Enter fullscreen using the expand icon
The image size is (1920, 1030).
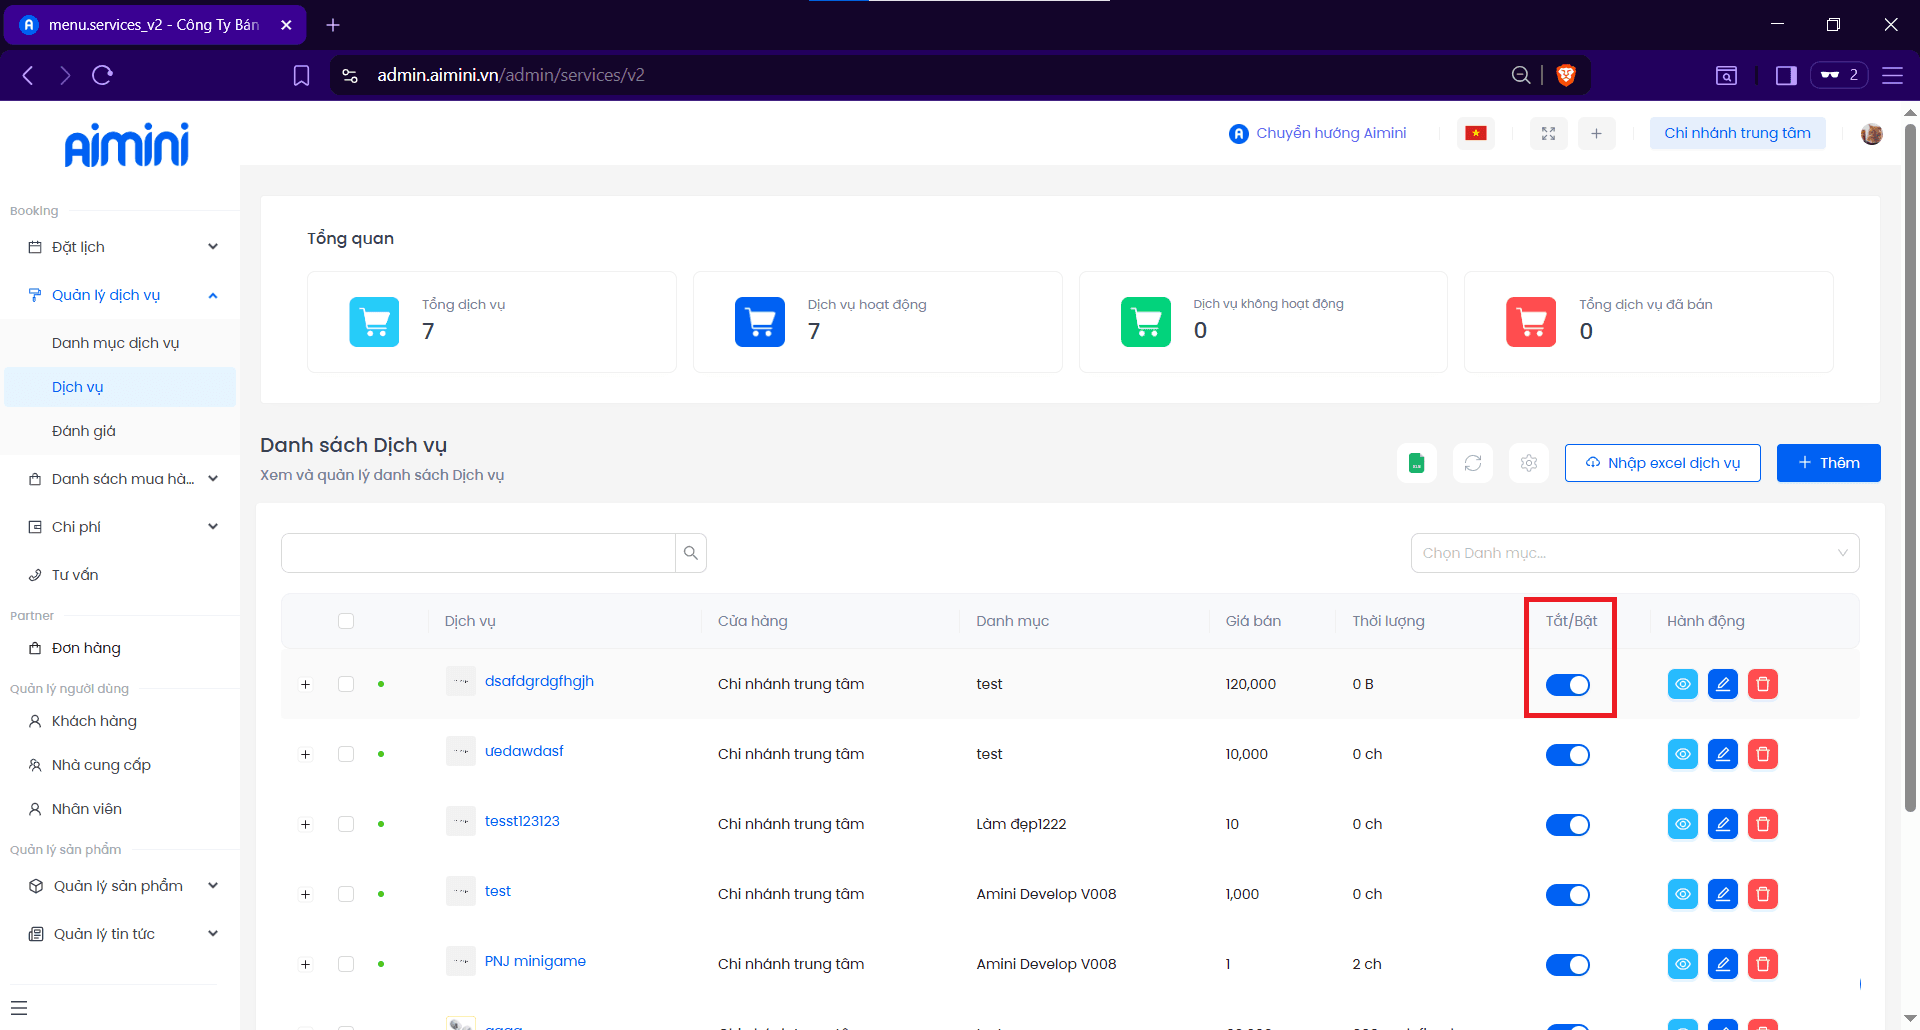(1548, 133)
